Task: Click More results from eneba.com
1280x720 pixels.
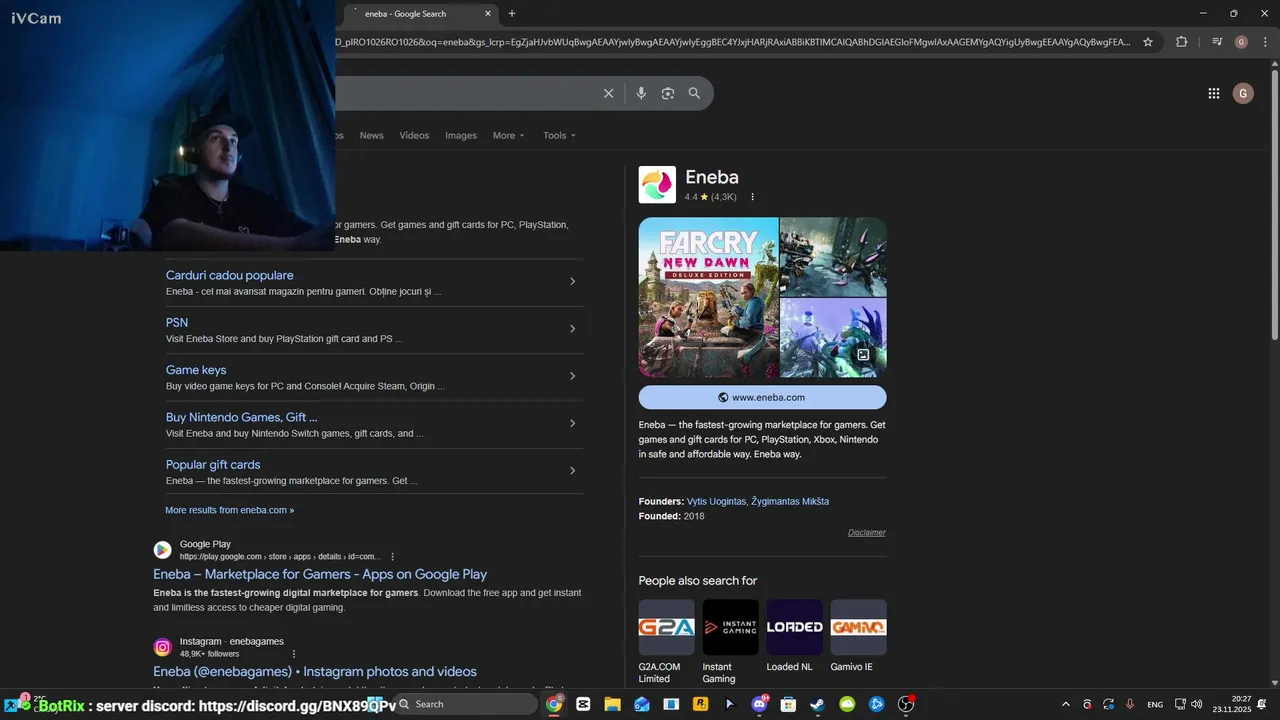Action: click(x=230, y=510)
